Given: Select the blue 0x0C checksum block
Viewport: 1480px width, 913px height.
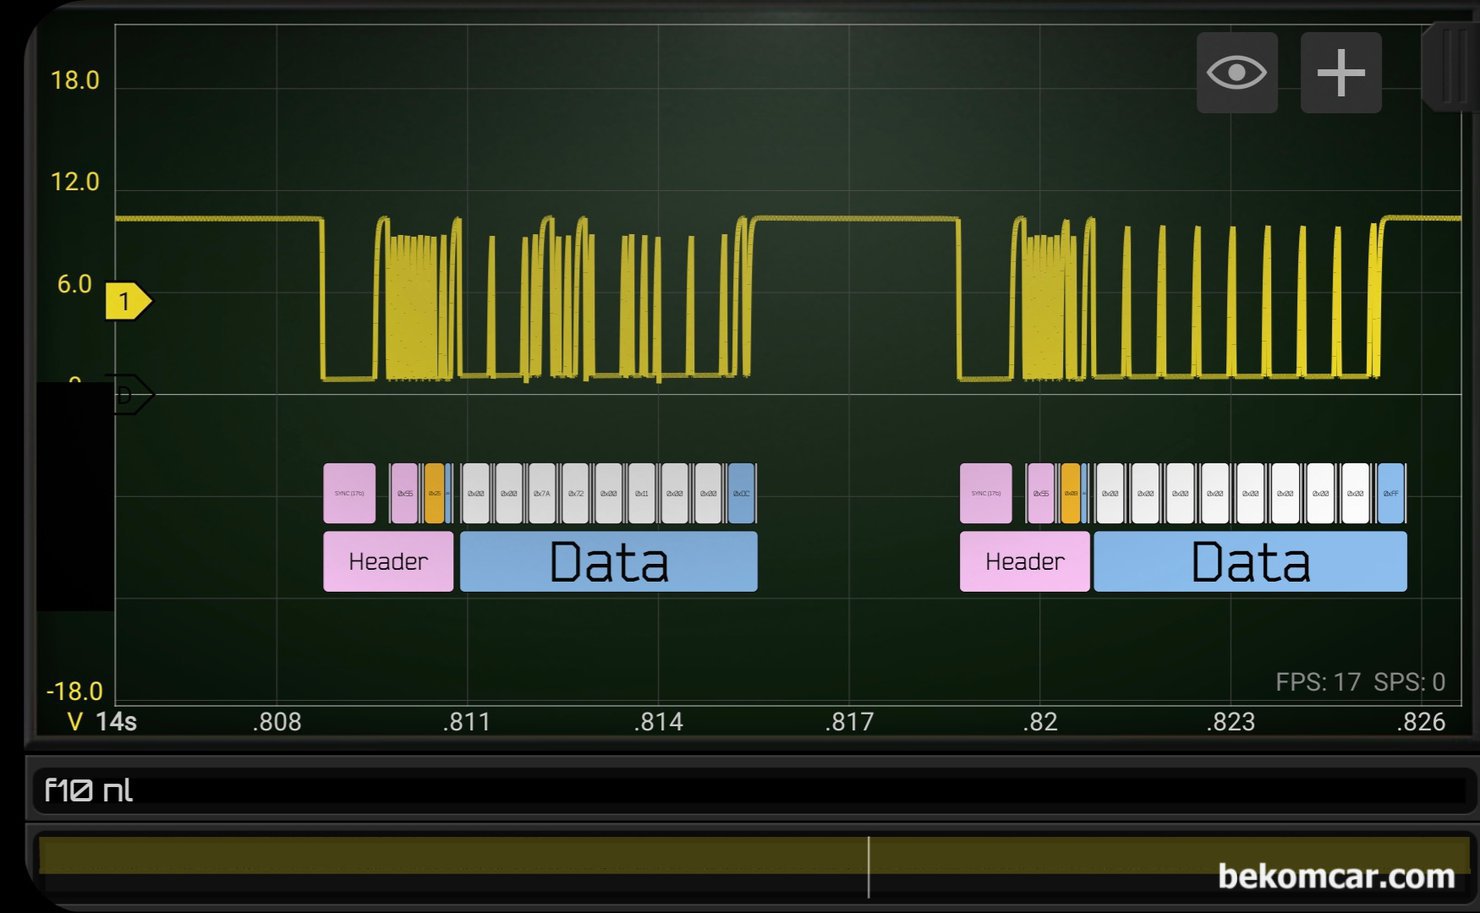Looking at the screenshot, I should pos(742,493).
